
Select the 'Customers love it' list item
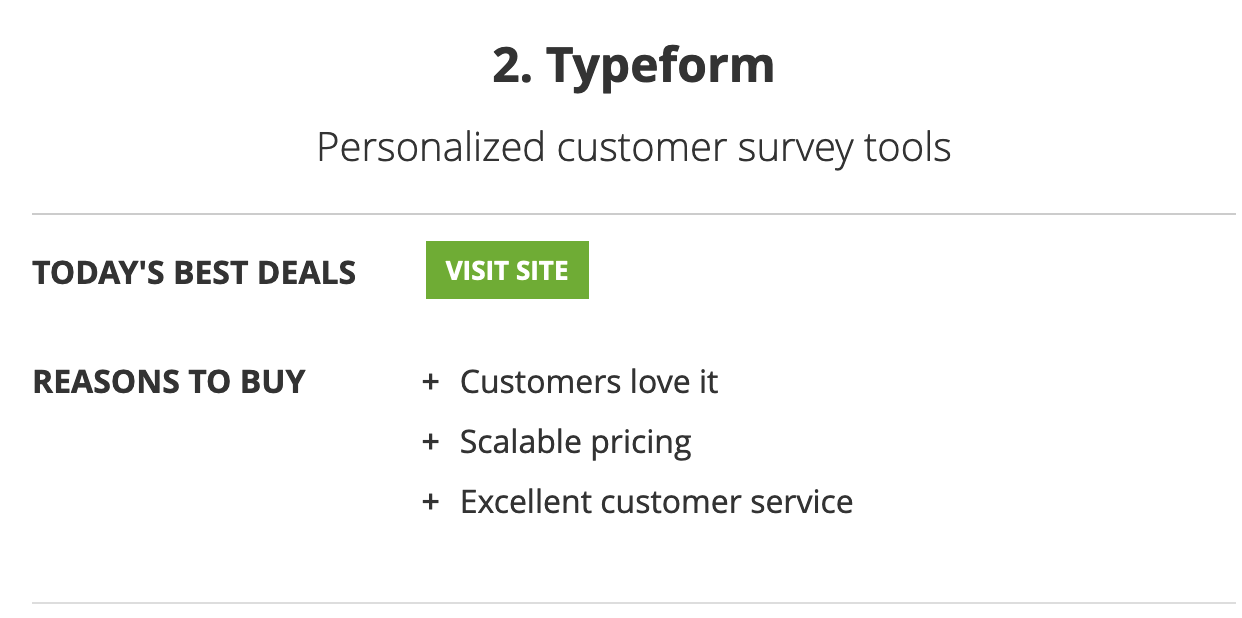589,382
